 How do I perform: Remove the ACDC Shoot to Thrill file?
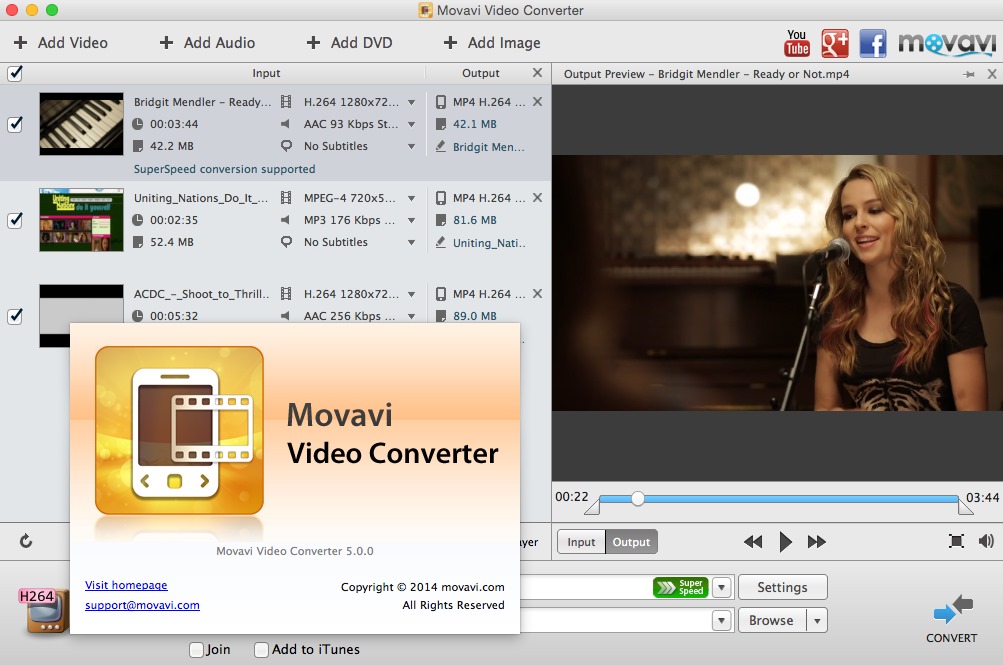point(537,293)
